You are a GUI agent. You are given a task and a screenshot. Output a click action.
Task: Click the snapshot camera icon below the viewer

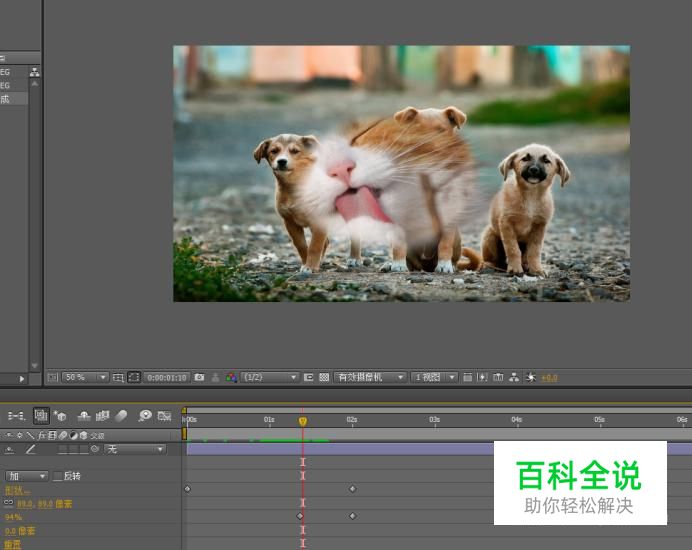[x=200, y=377]
